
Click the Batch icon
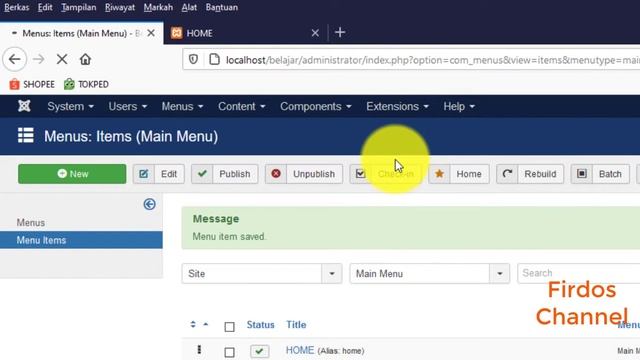[582, 174]
